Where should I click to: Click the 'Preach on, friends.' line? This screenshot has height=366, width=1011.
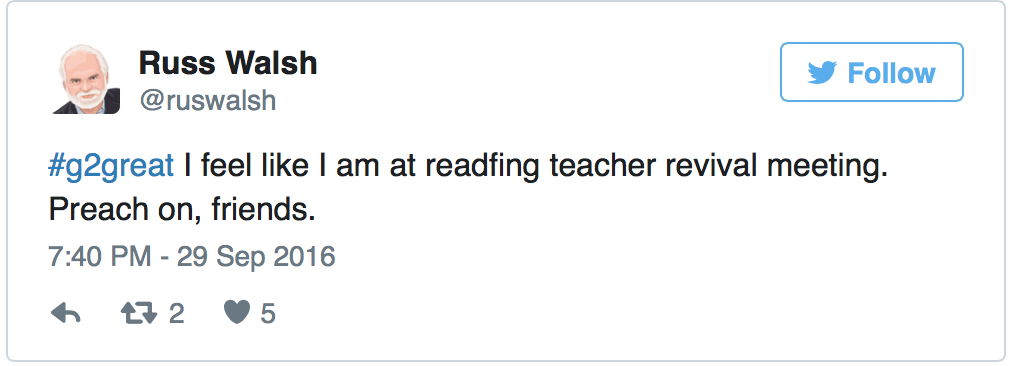[182, 211]
